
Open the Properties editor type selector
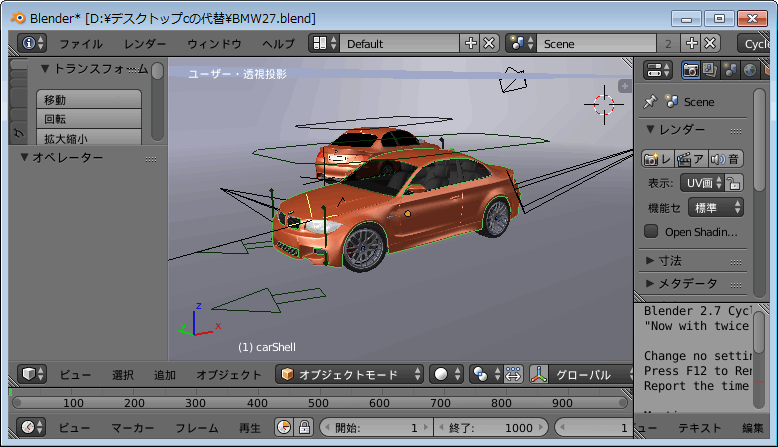tap(658, 70)
